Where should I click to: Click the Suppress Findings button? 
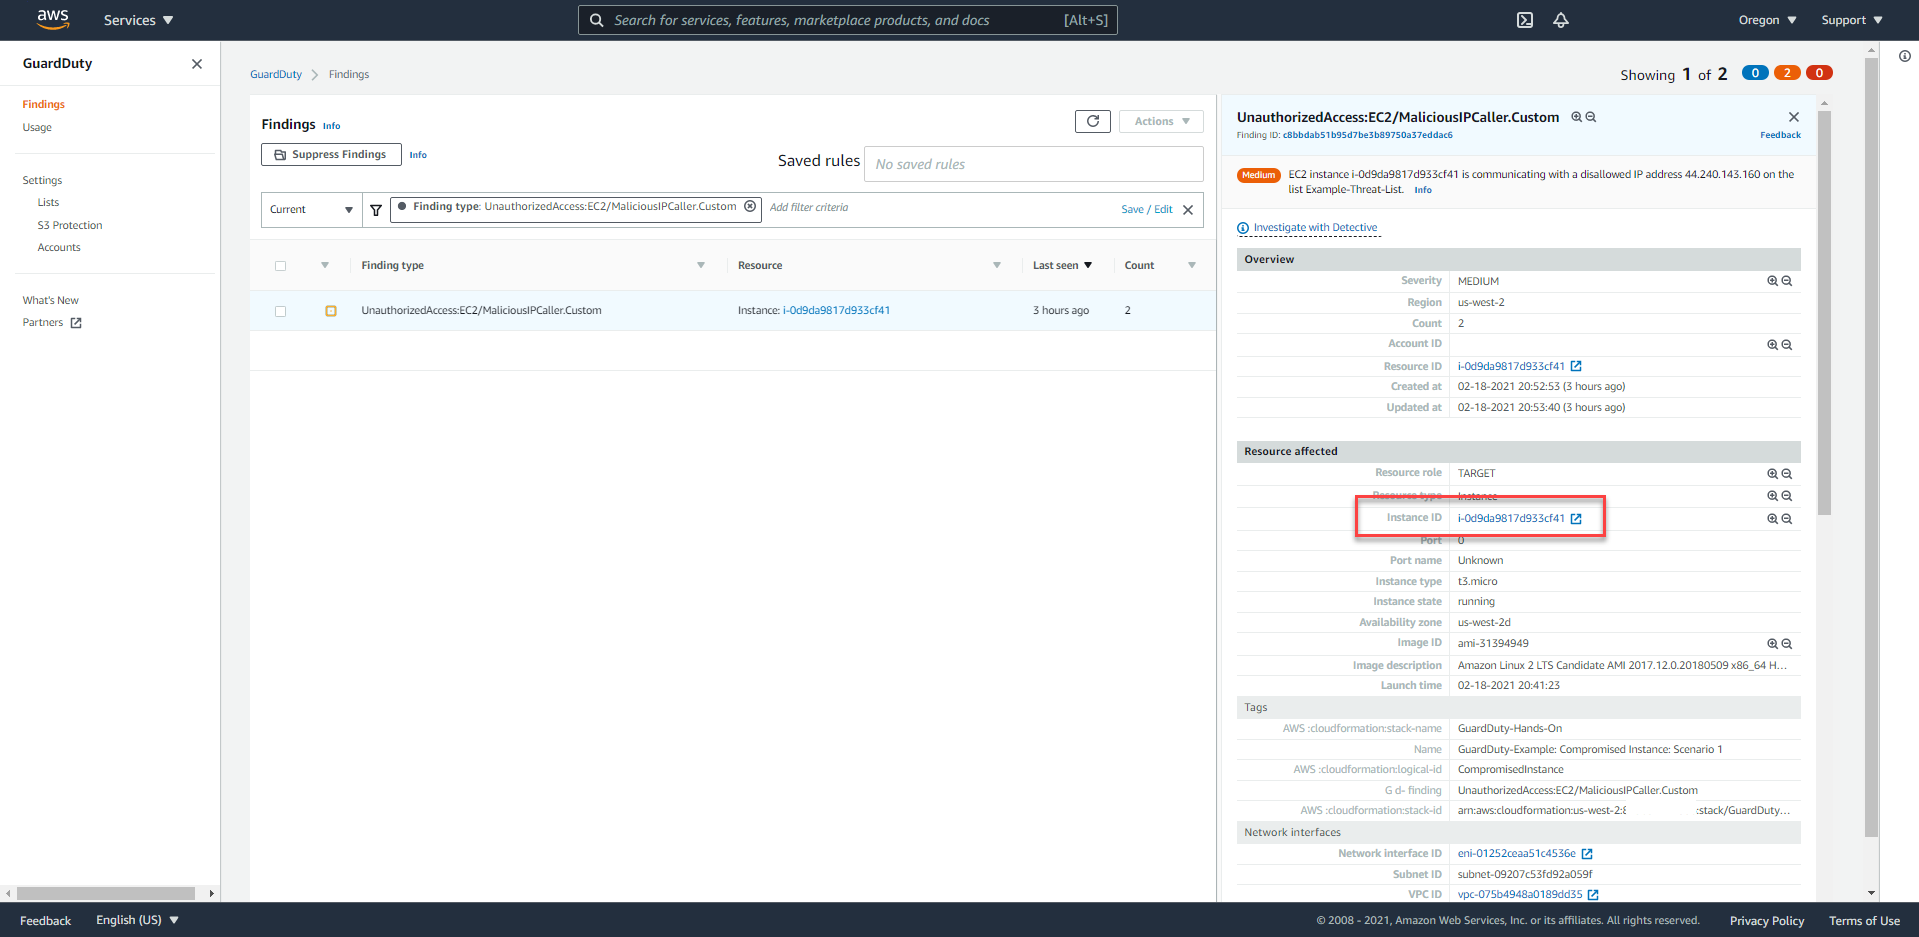tap(331, 154)
